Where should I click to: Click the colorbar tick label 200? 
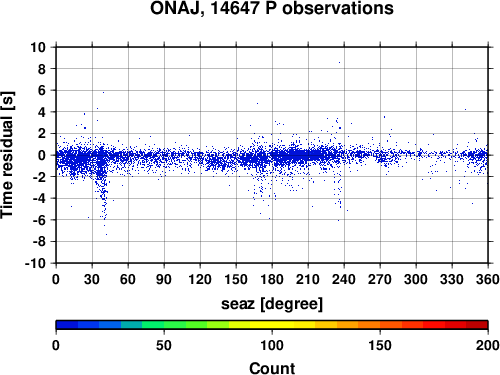tap(488, 345)
